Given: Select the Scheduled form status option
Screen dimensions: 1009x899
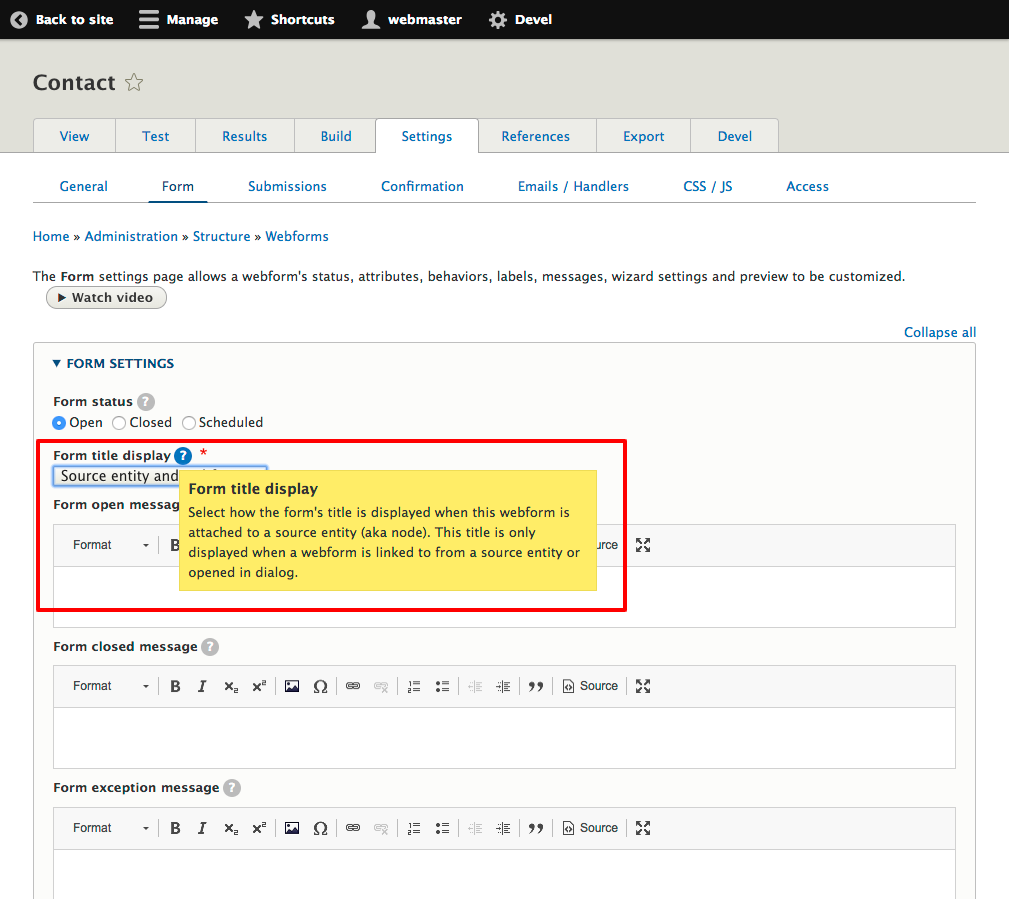Looking at the screenshot, I should point(188,422).
